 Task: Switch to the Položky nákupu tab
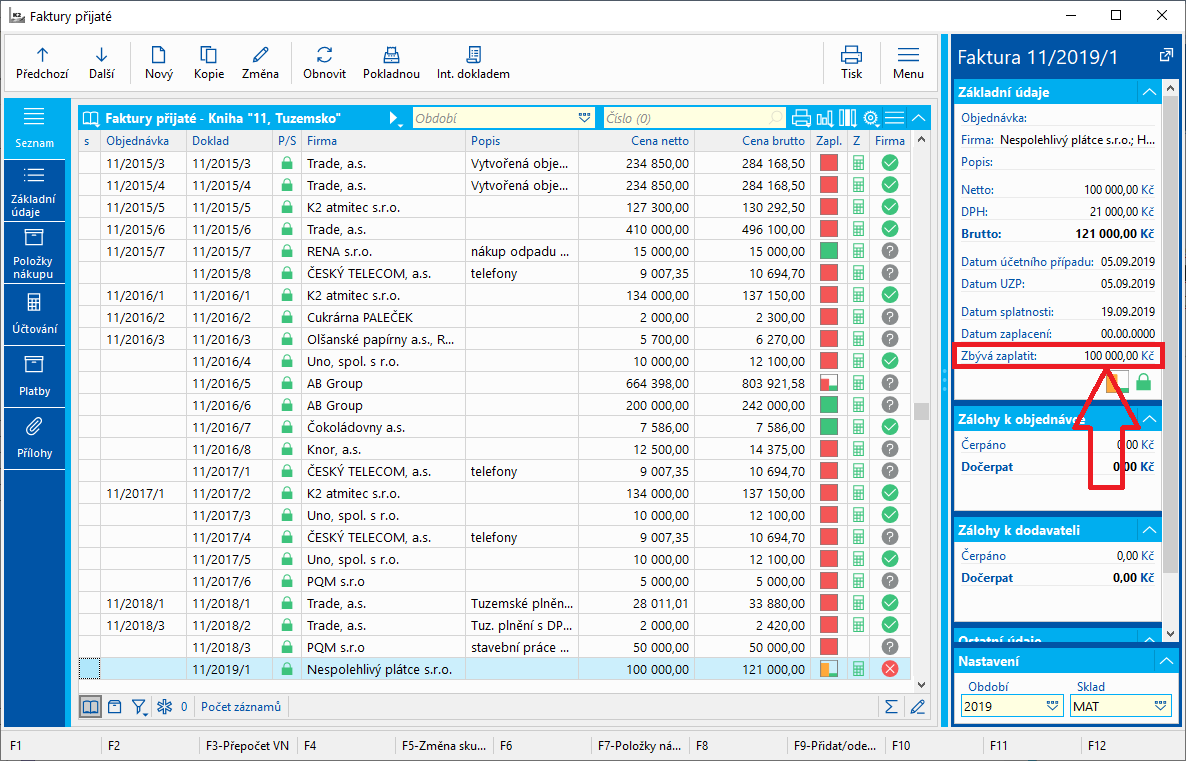pyautogui.click(x=34, y=251)
